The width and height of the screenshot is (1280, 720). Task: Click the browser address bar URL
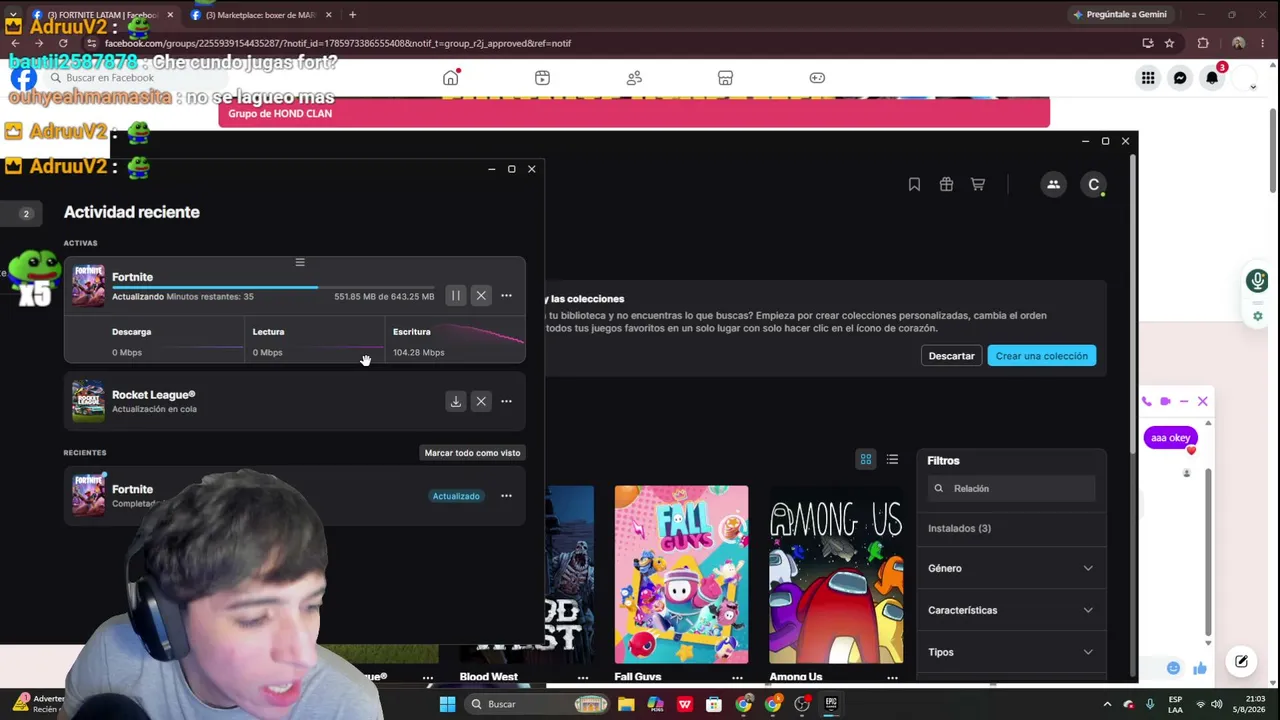point(338,43)
